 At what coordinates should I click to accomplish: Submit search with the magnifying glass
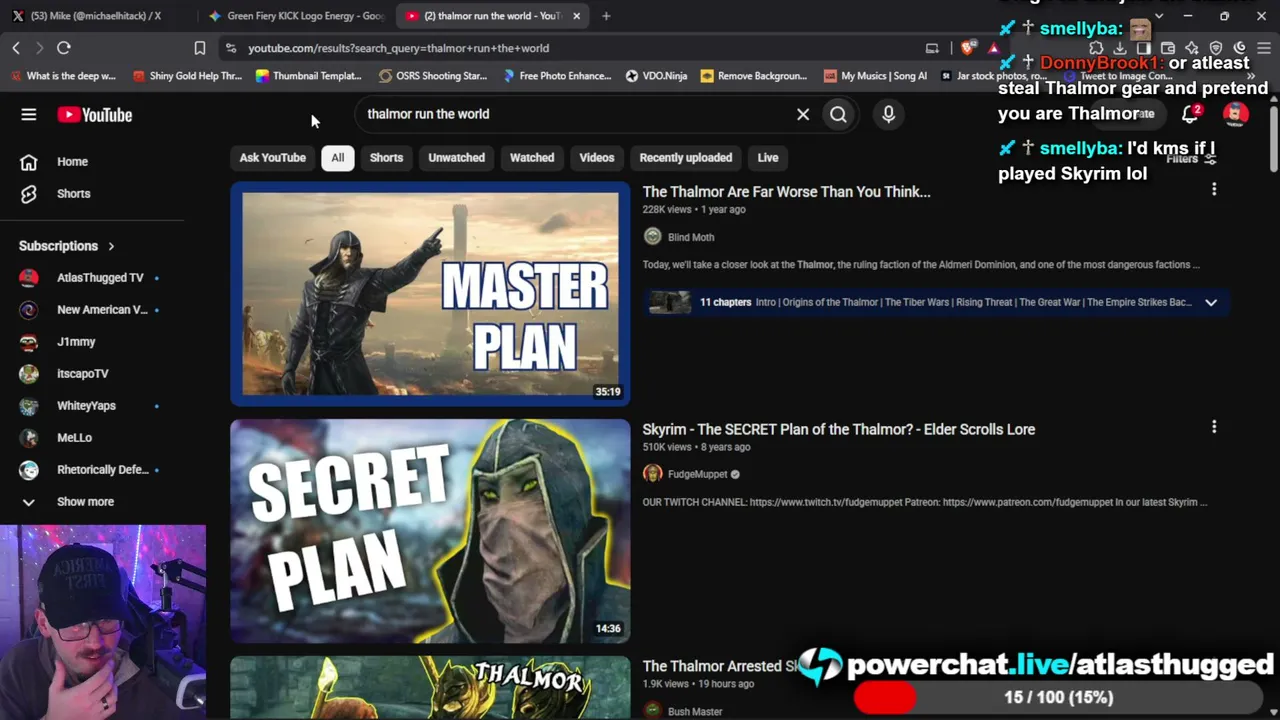[x=838, y=114]
